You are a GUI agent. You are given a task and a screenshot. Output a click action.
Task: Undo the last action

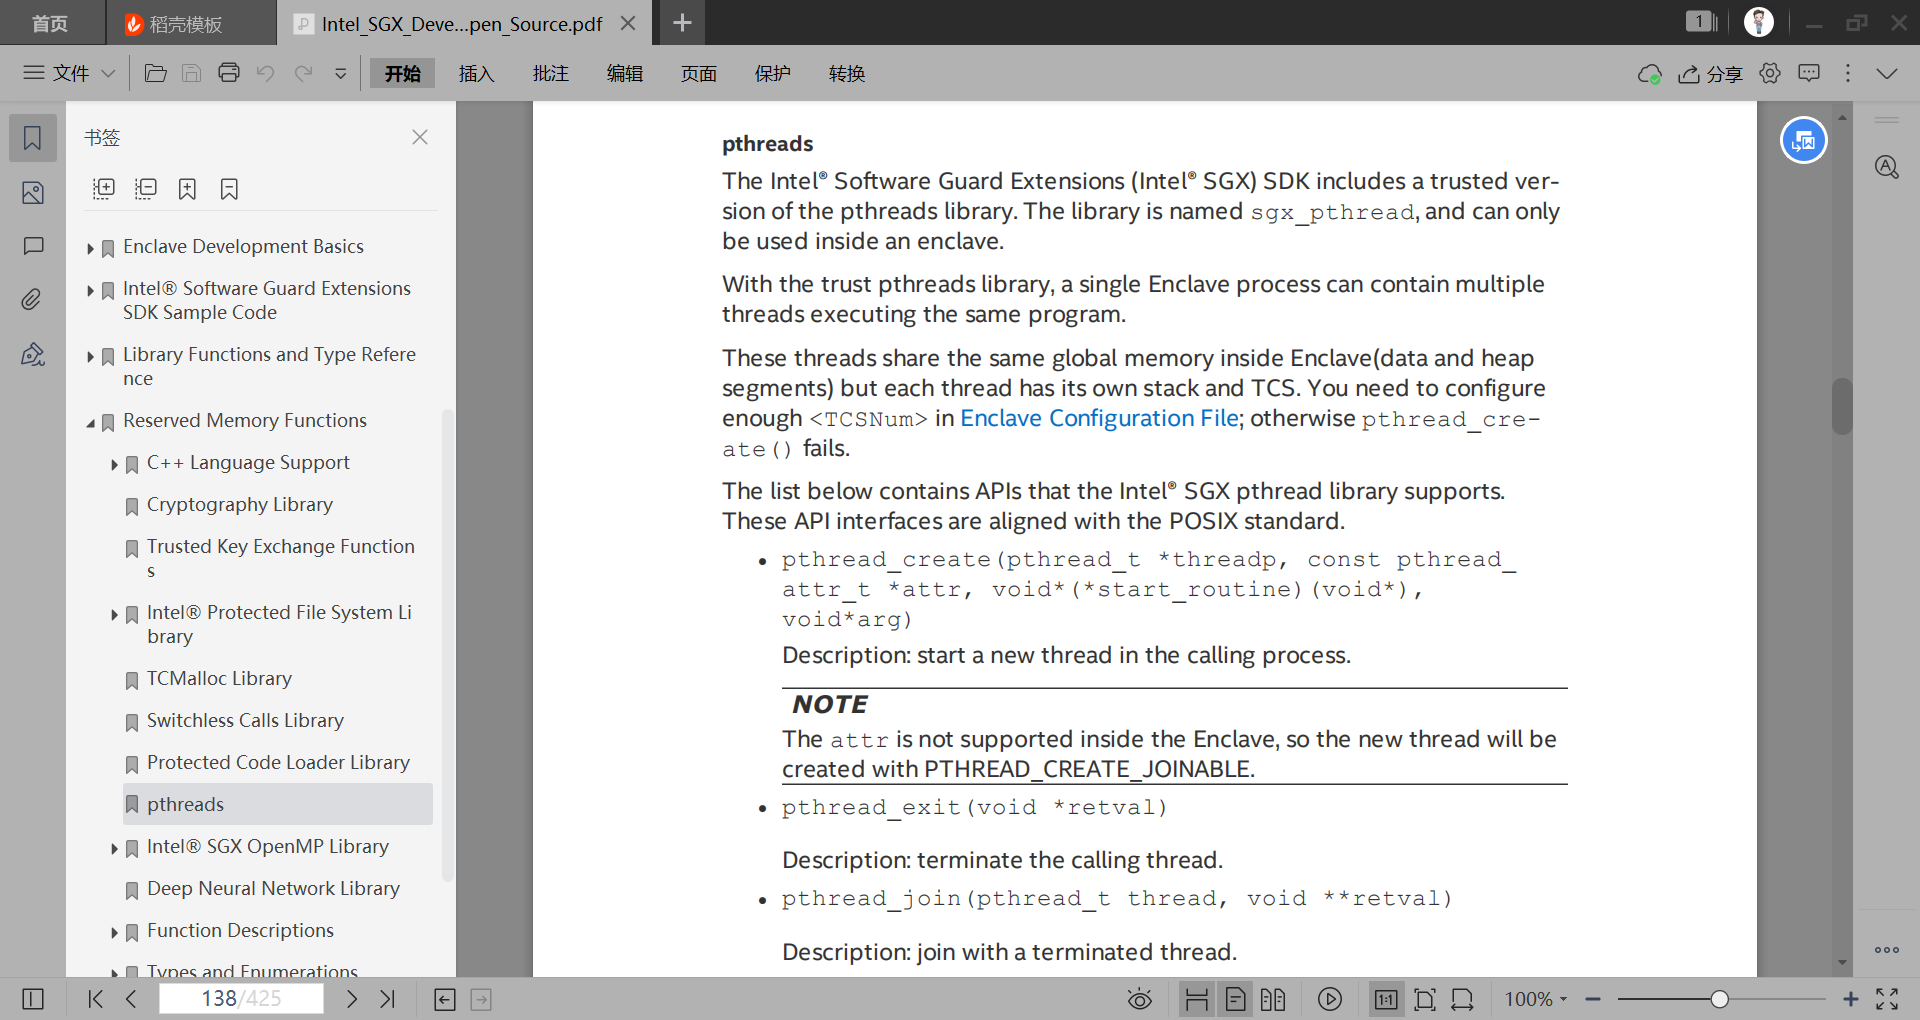[265, 73]
